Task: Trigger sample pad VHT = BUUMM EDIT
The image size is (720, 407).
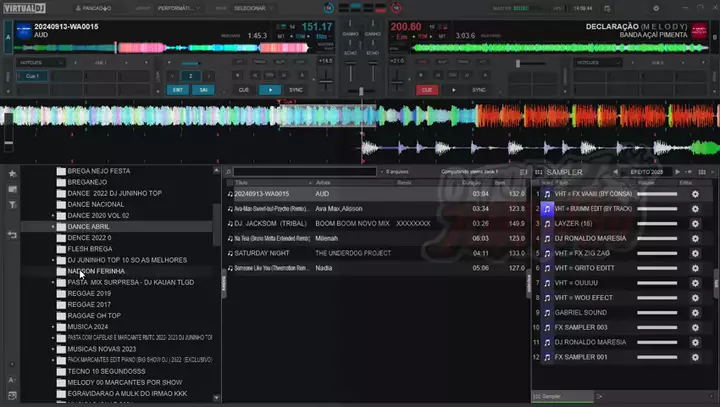Action: tap(547, 209)
